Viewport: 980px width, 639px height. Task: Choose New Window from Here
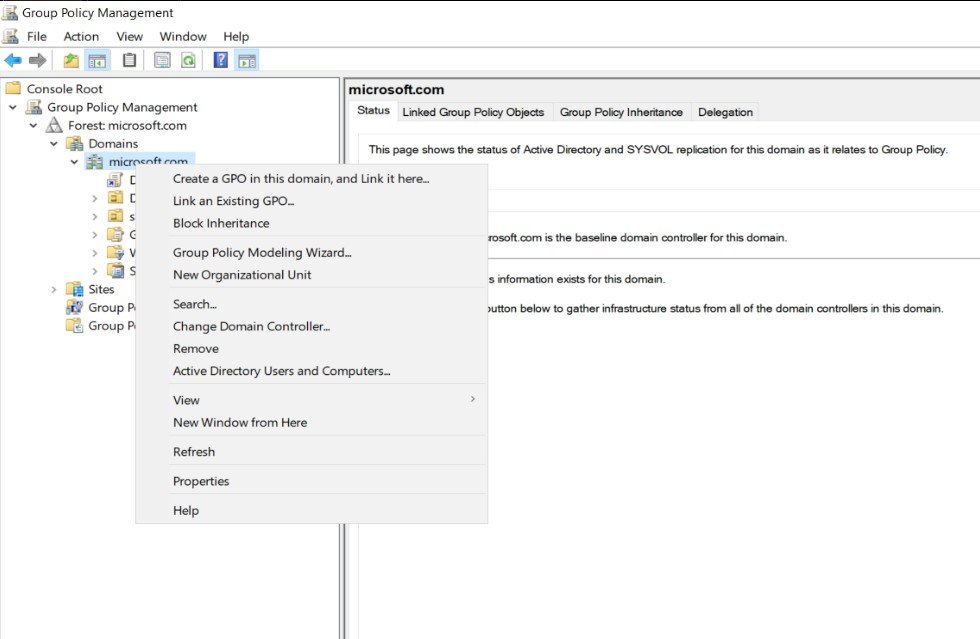click(x=311, y=422)
